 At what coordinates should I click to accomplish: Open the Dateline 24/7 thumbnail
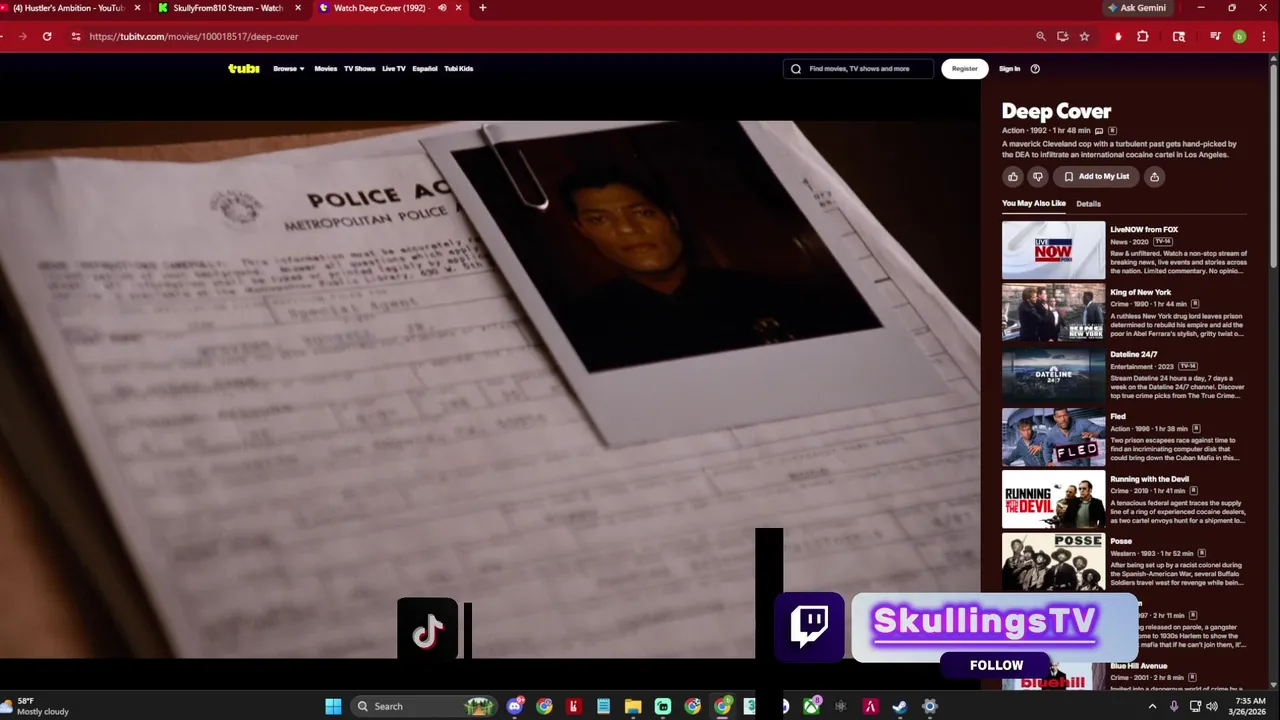1053,375
